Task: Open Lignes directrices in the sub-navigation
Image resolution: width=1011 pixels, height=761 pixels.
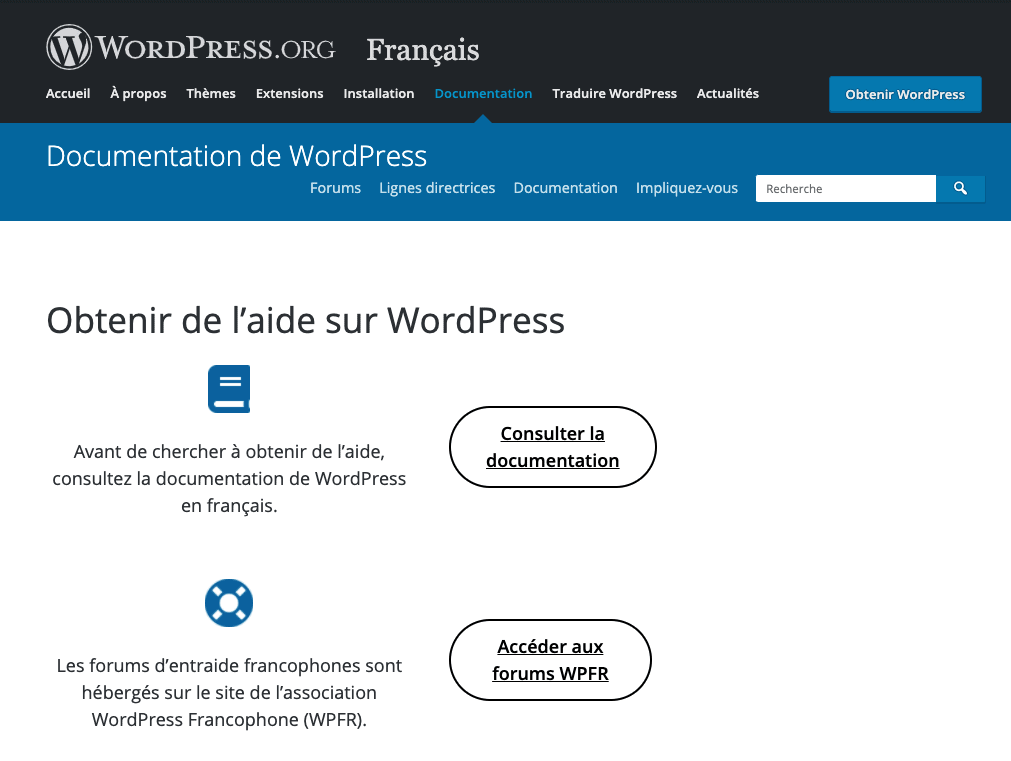Action: tap(437, 188)
